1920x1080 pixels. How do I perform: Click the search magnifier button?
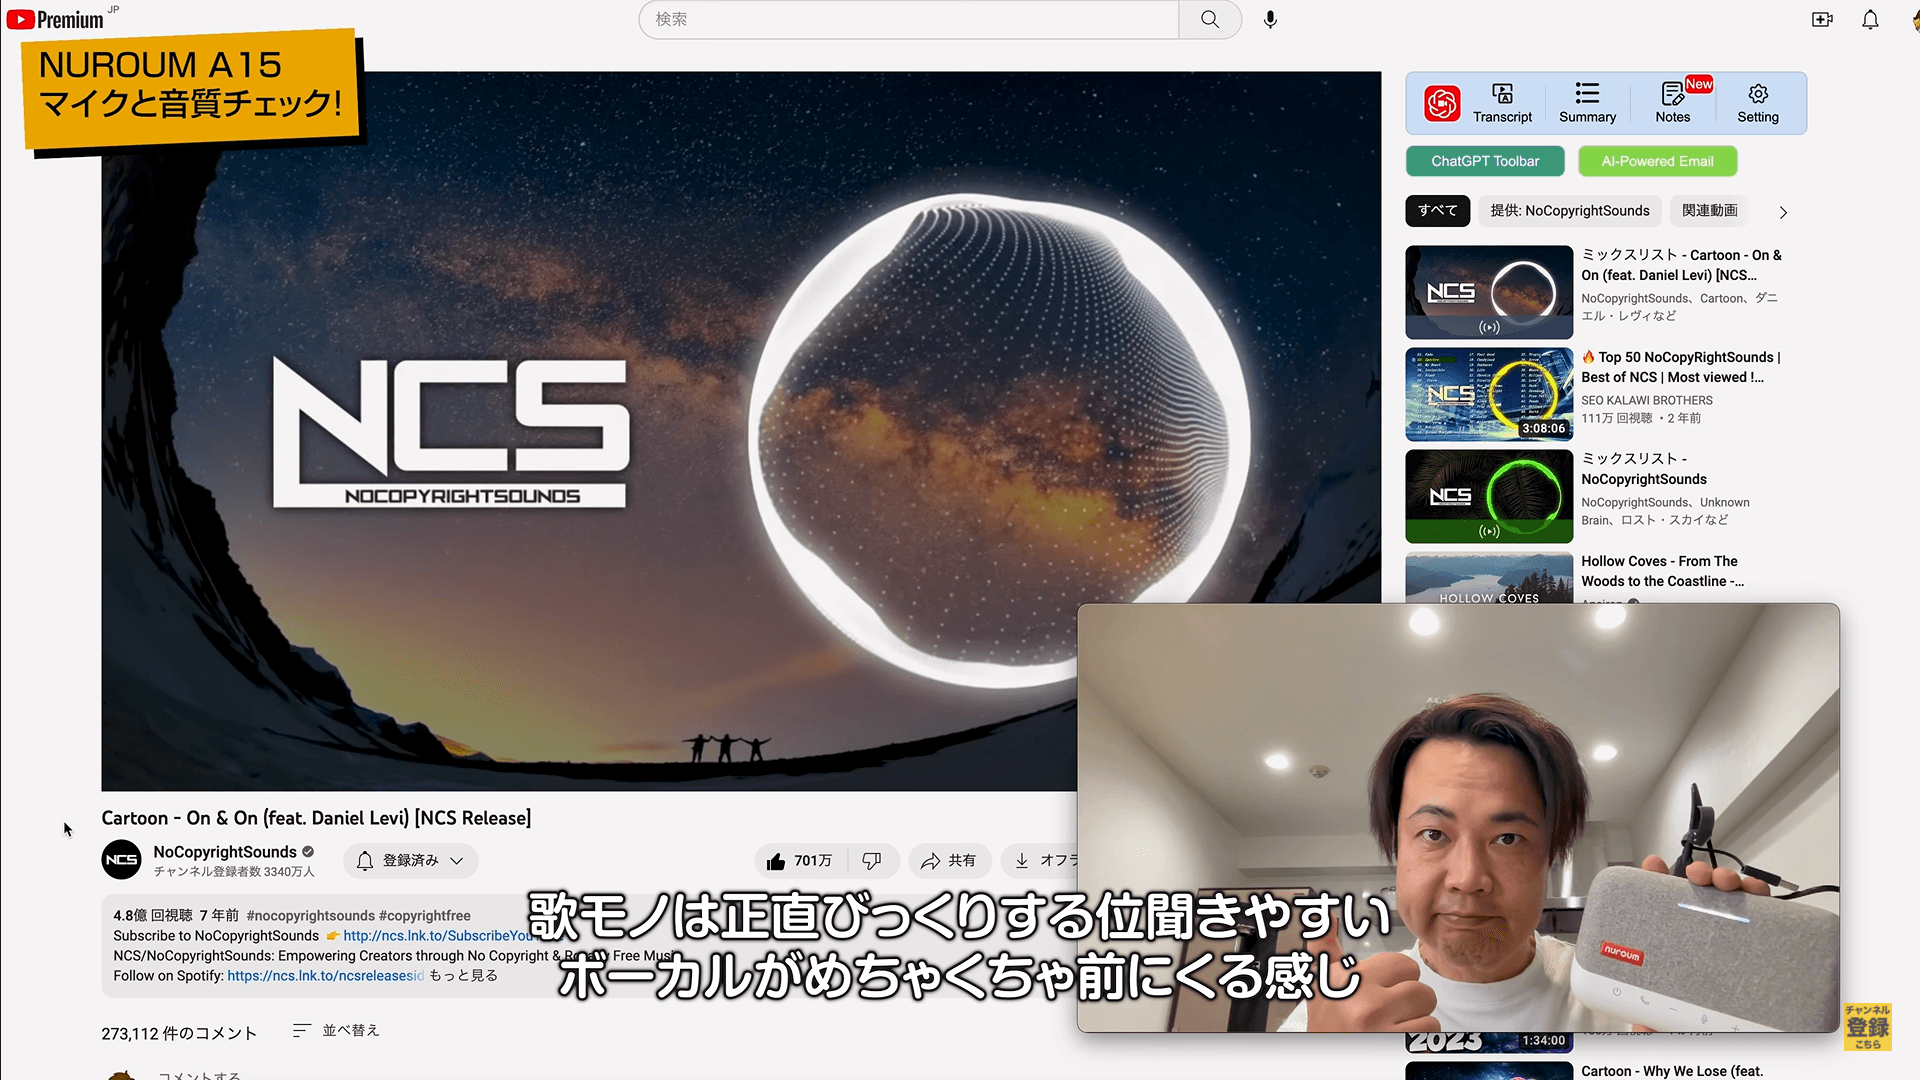(1210, 19)
